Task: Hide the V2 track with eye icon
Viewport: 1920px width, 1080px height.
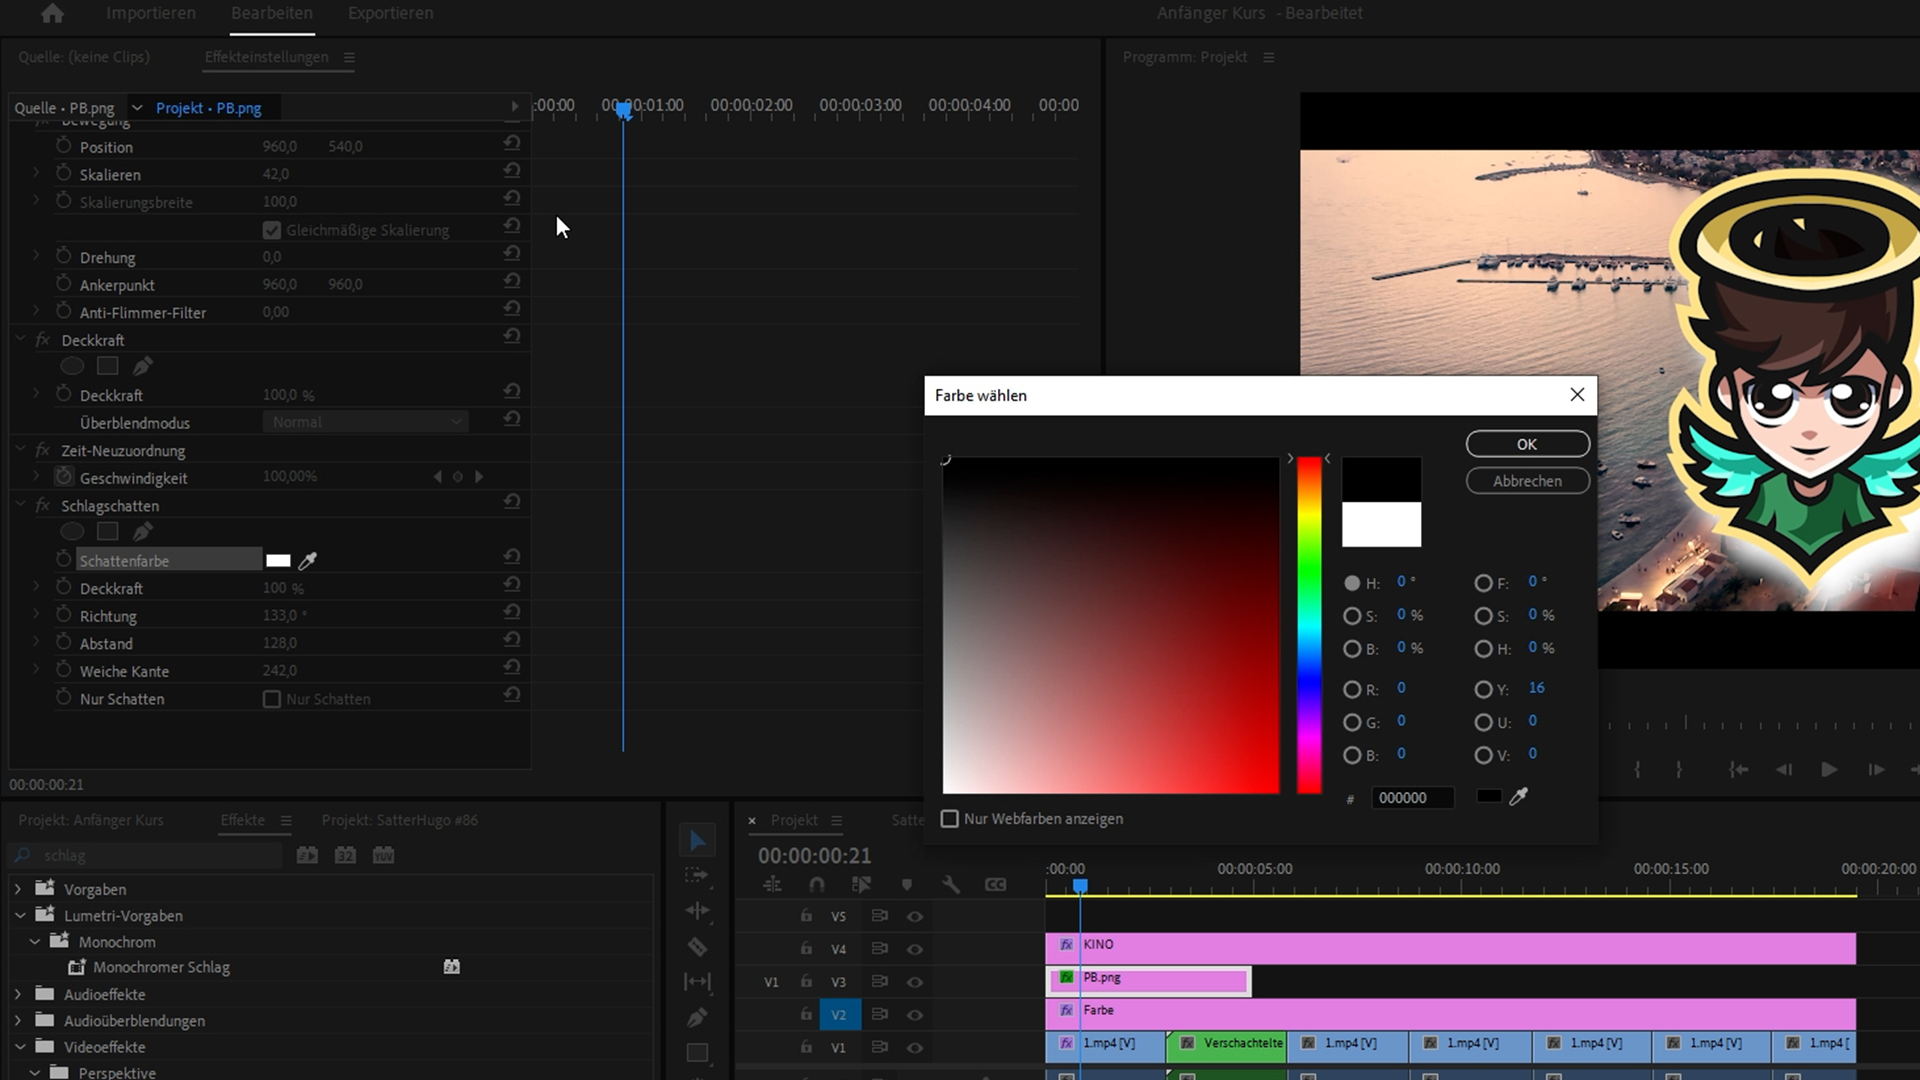Action: pyautogui.click(x=915, y=1015)
